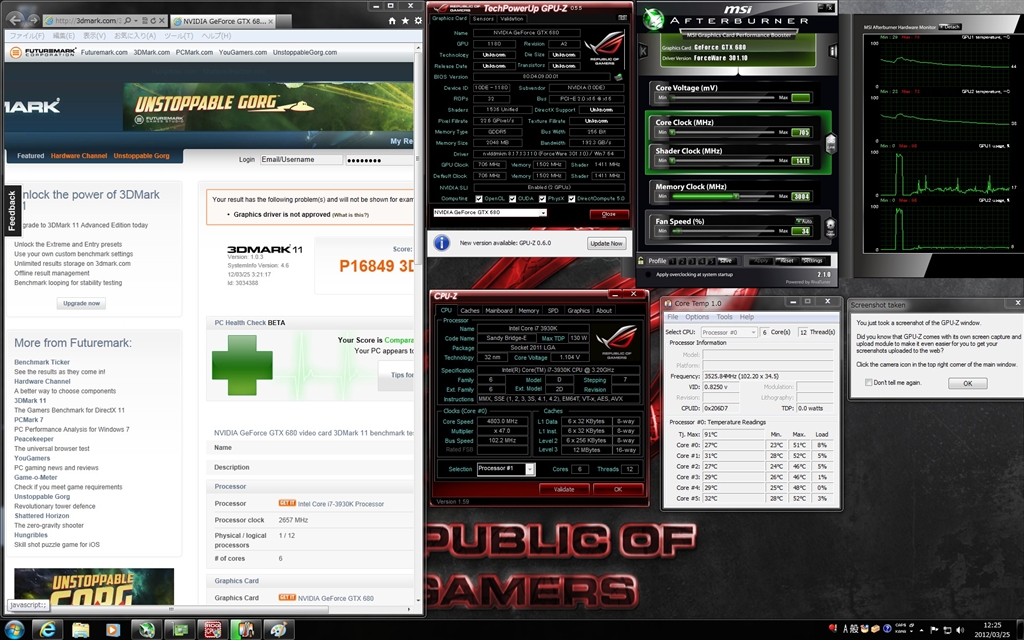Screen dimensions: 1024x640
Task: Switch to Mainboard tab in CPU-Z
Action: [499, 311]
